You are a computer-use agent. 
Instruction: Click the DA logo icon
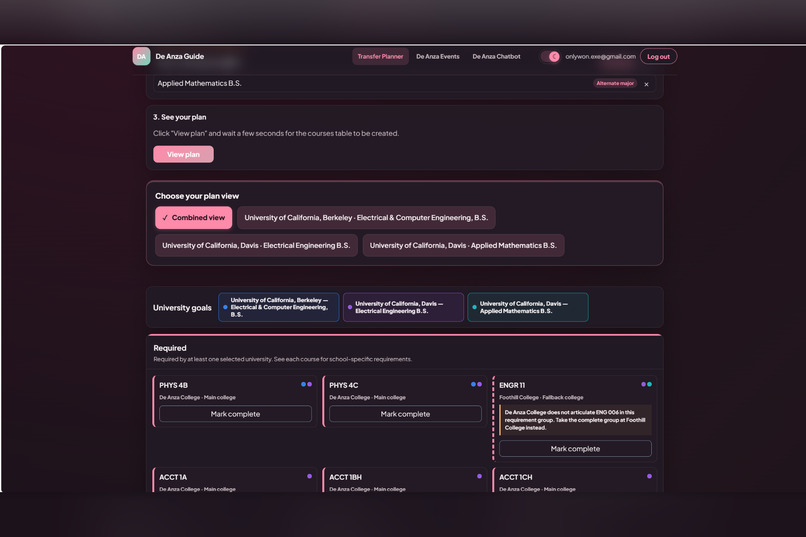(141, 57)
